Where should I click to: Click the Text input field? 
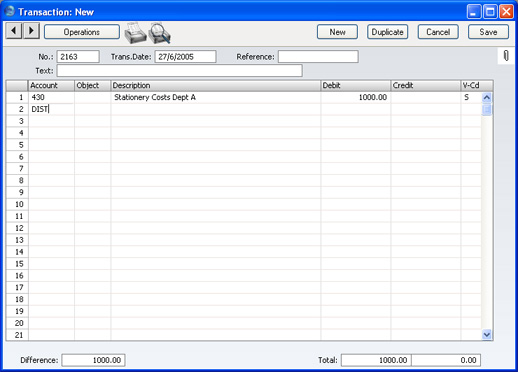point(180,71)
